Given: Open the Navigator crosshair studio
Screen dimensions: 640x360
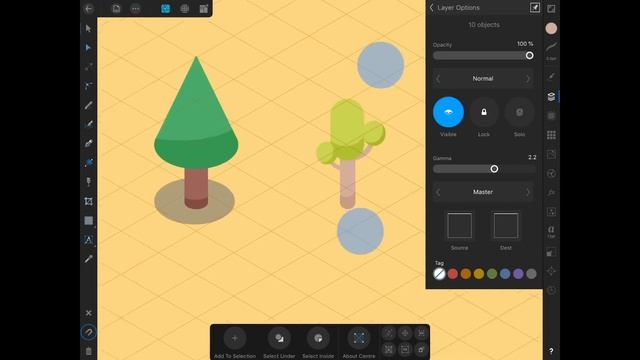Looking at the screenshot, I should tap(551, 271).
